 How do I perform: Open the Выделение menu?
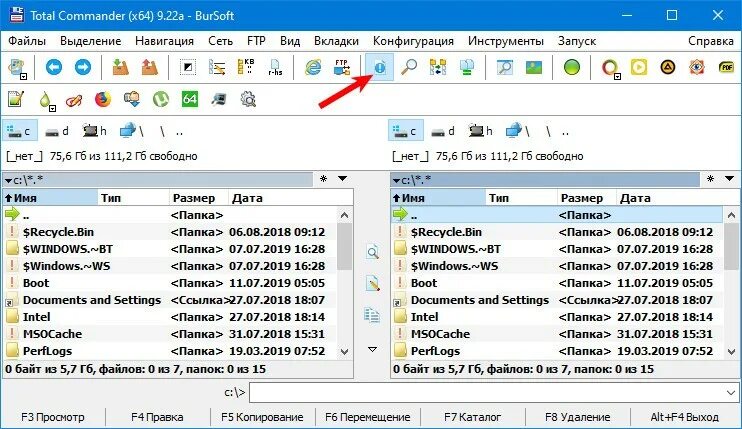coord(90,41)
